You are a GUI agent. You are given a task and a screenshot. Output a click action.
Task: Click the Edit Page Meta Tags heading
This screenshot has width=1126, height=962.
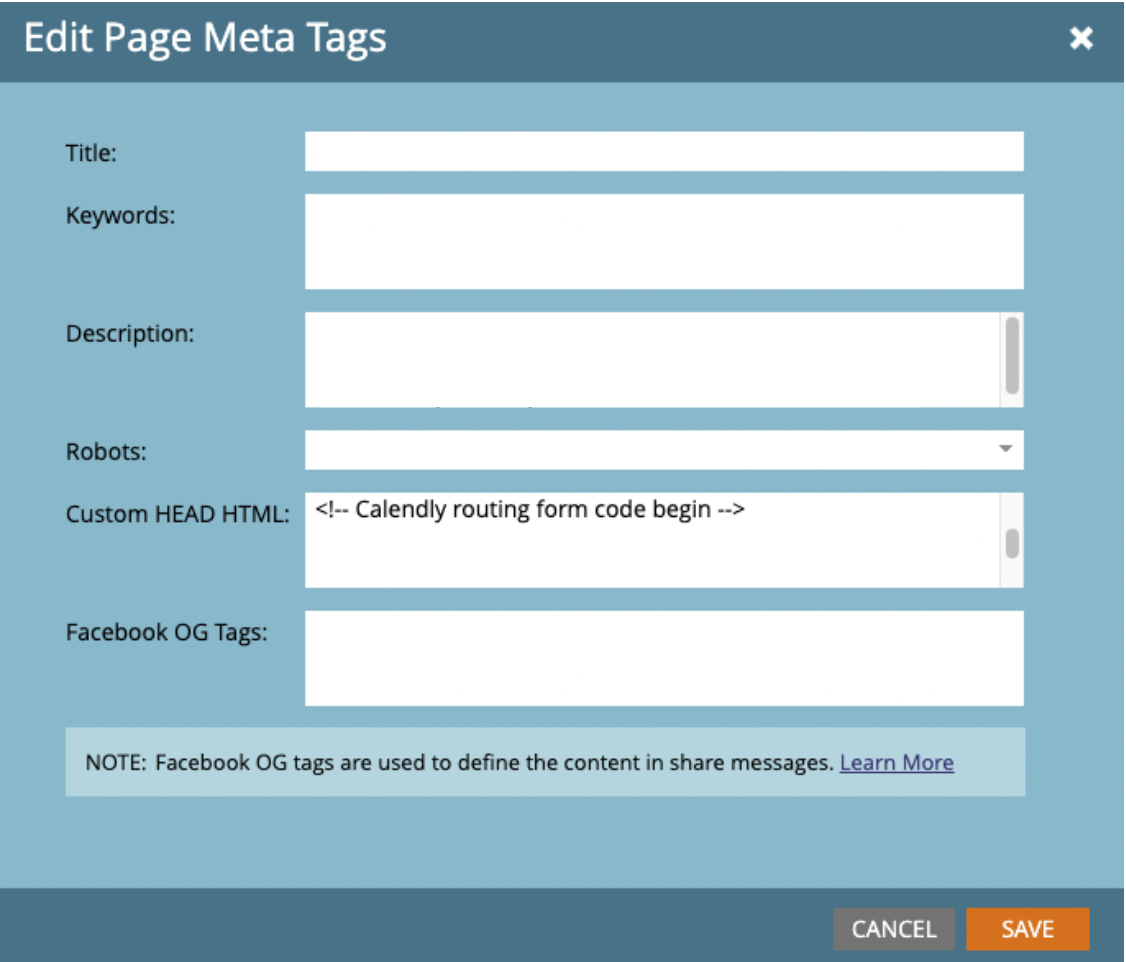pyautogui.click(x=205, y=39)
